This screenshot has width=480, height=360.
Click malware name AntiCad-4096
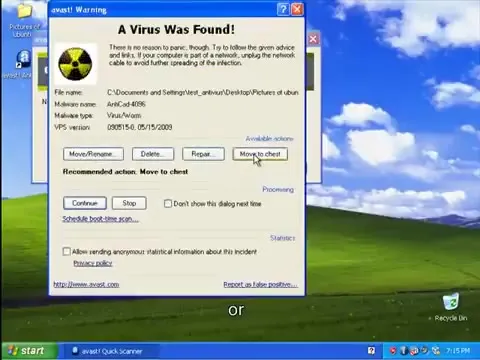click(x=126, y=104)
